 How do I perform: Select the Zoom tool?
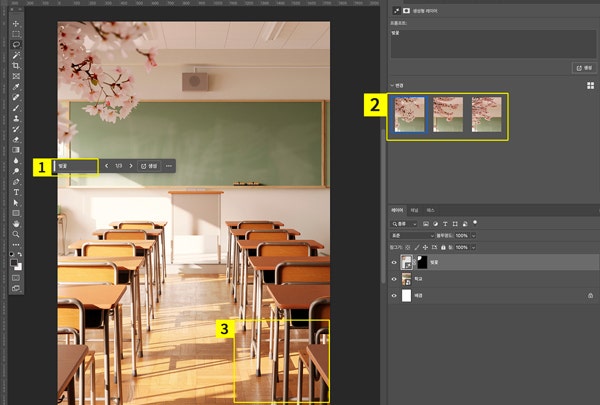(16, 234)
